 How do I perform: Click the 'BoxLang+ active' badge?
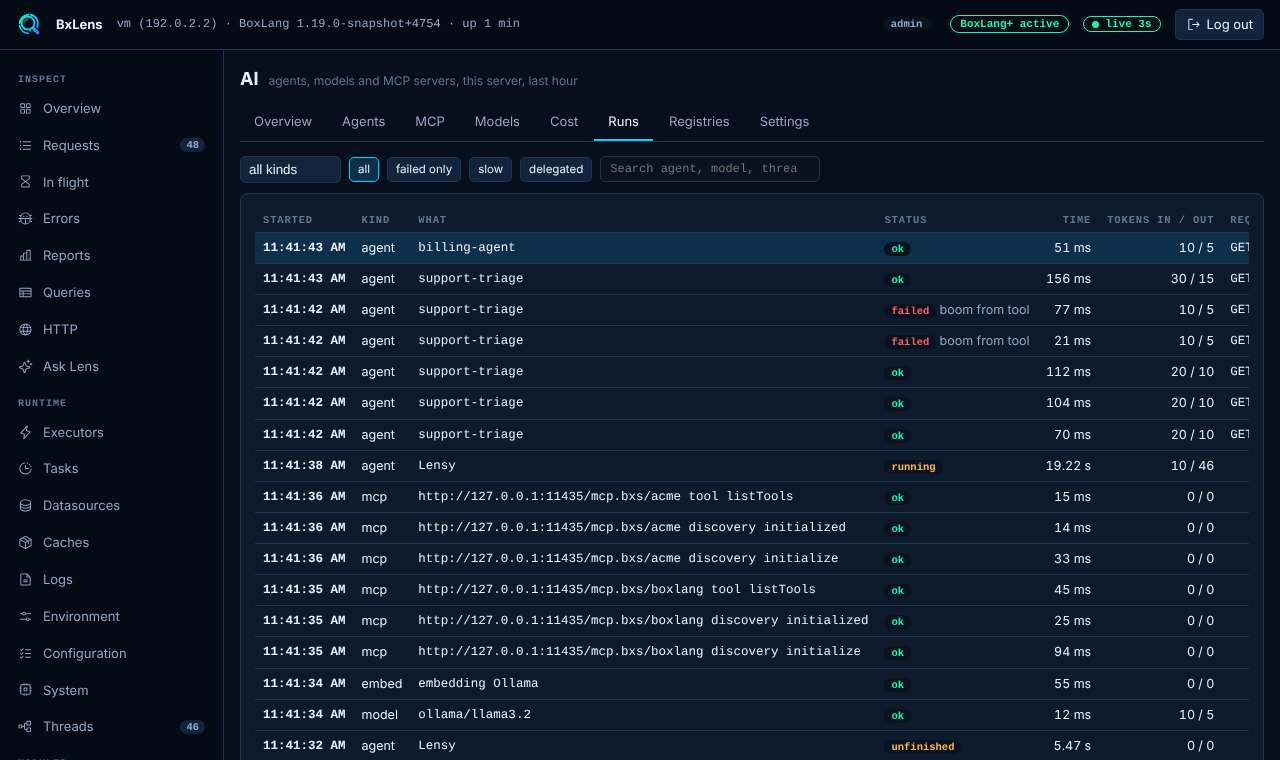click(1009, 24)
